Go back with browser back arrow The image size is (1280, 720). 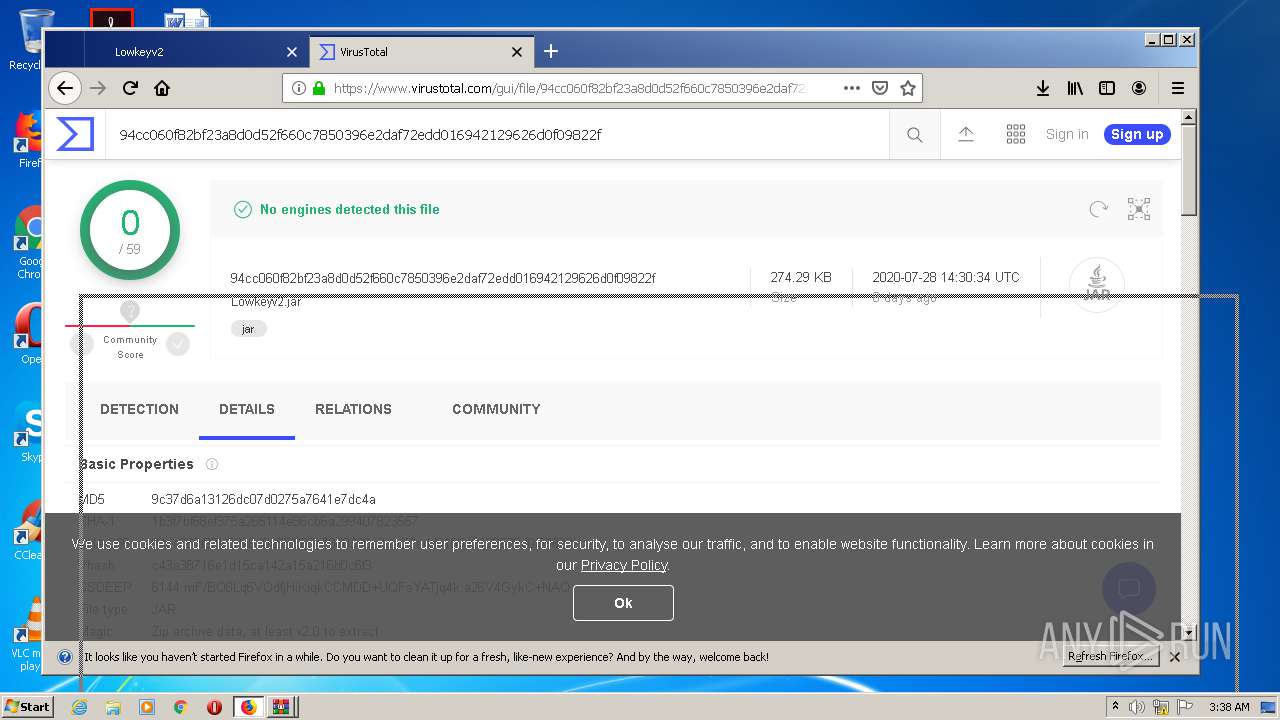pyautogui.click(x=65, y=88)
